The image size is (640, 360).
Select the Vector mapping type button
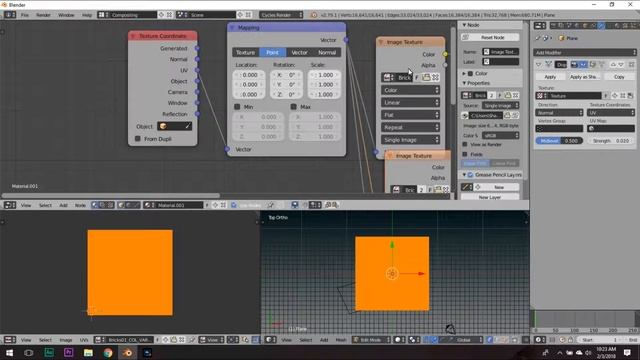click(x=299, y=53)
